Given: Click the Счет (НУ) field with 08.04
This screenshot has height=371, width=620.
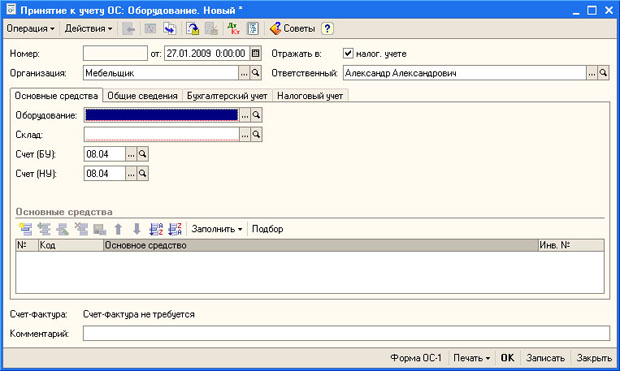Looking at the screenshot, I should [105, 173].
